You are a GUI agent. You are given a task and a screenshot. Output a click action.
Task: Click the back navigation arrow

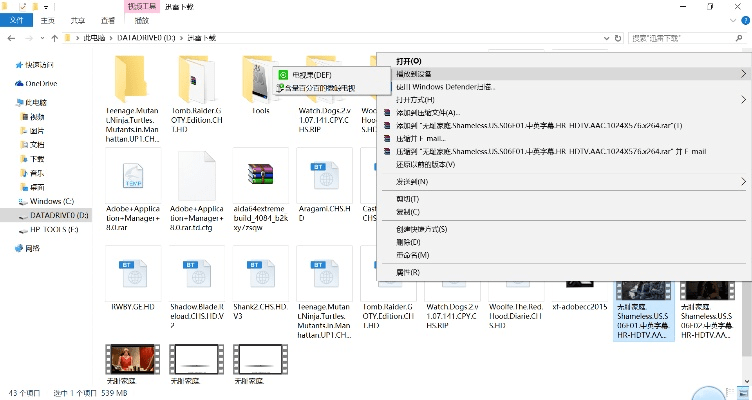11,38
